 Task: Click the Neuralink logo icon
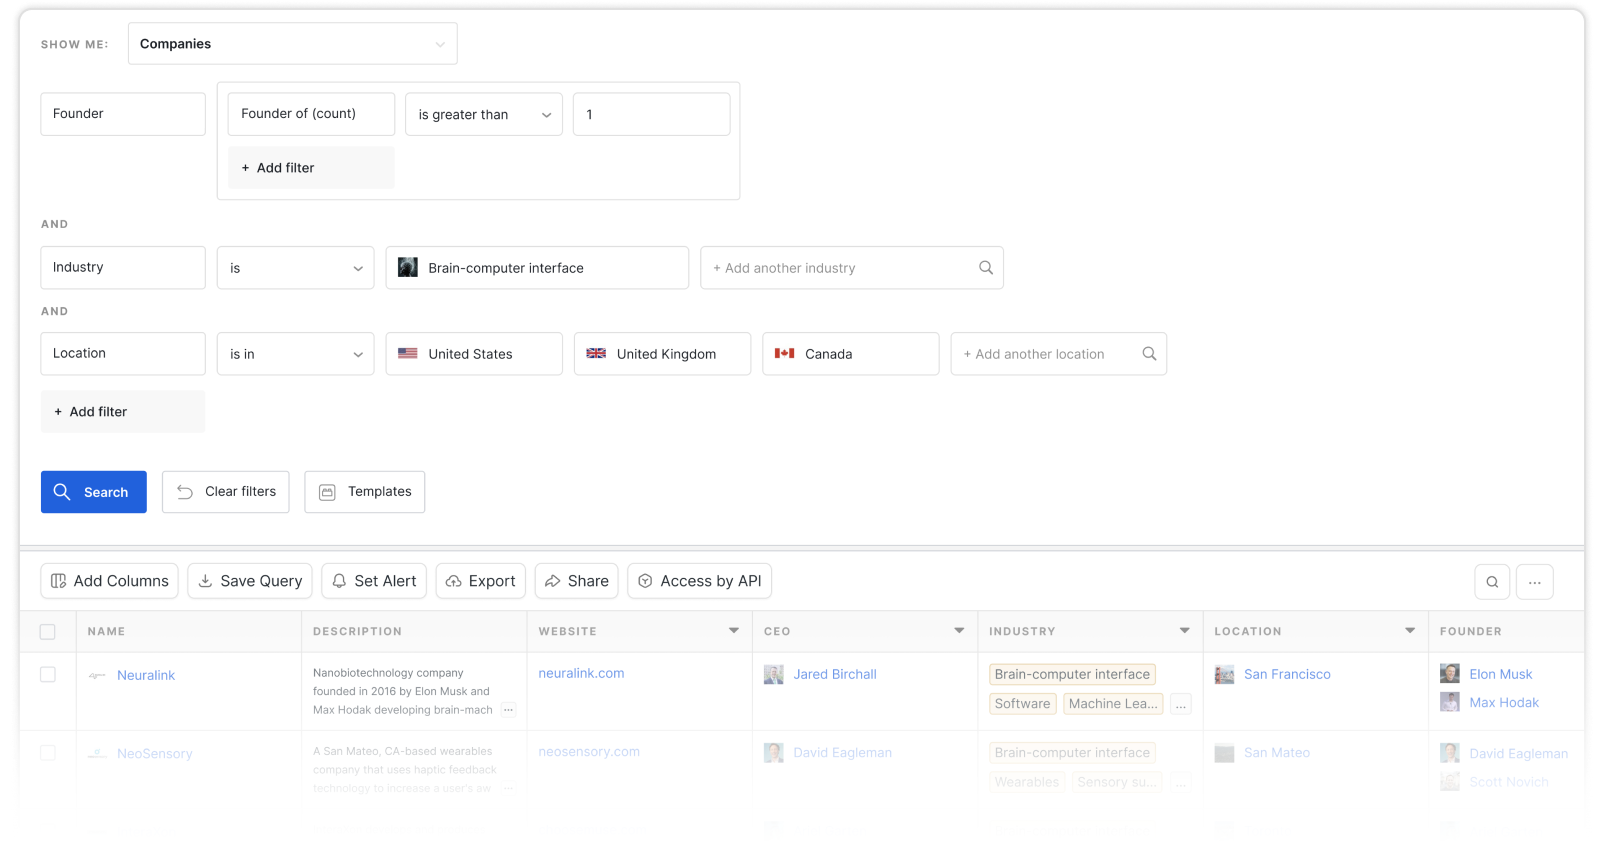97,676
